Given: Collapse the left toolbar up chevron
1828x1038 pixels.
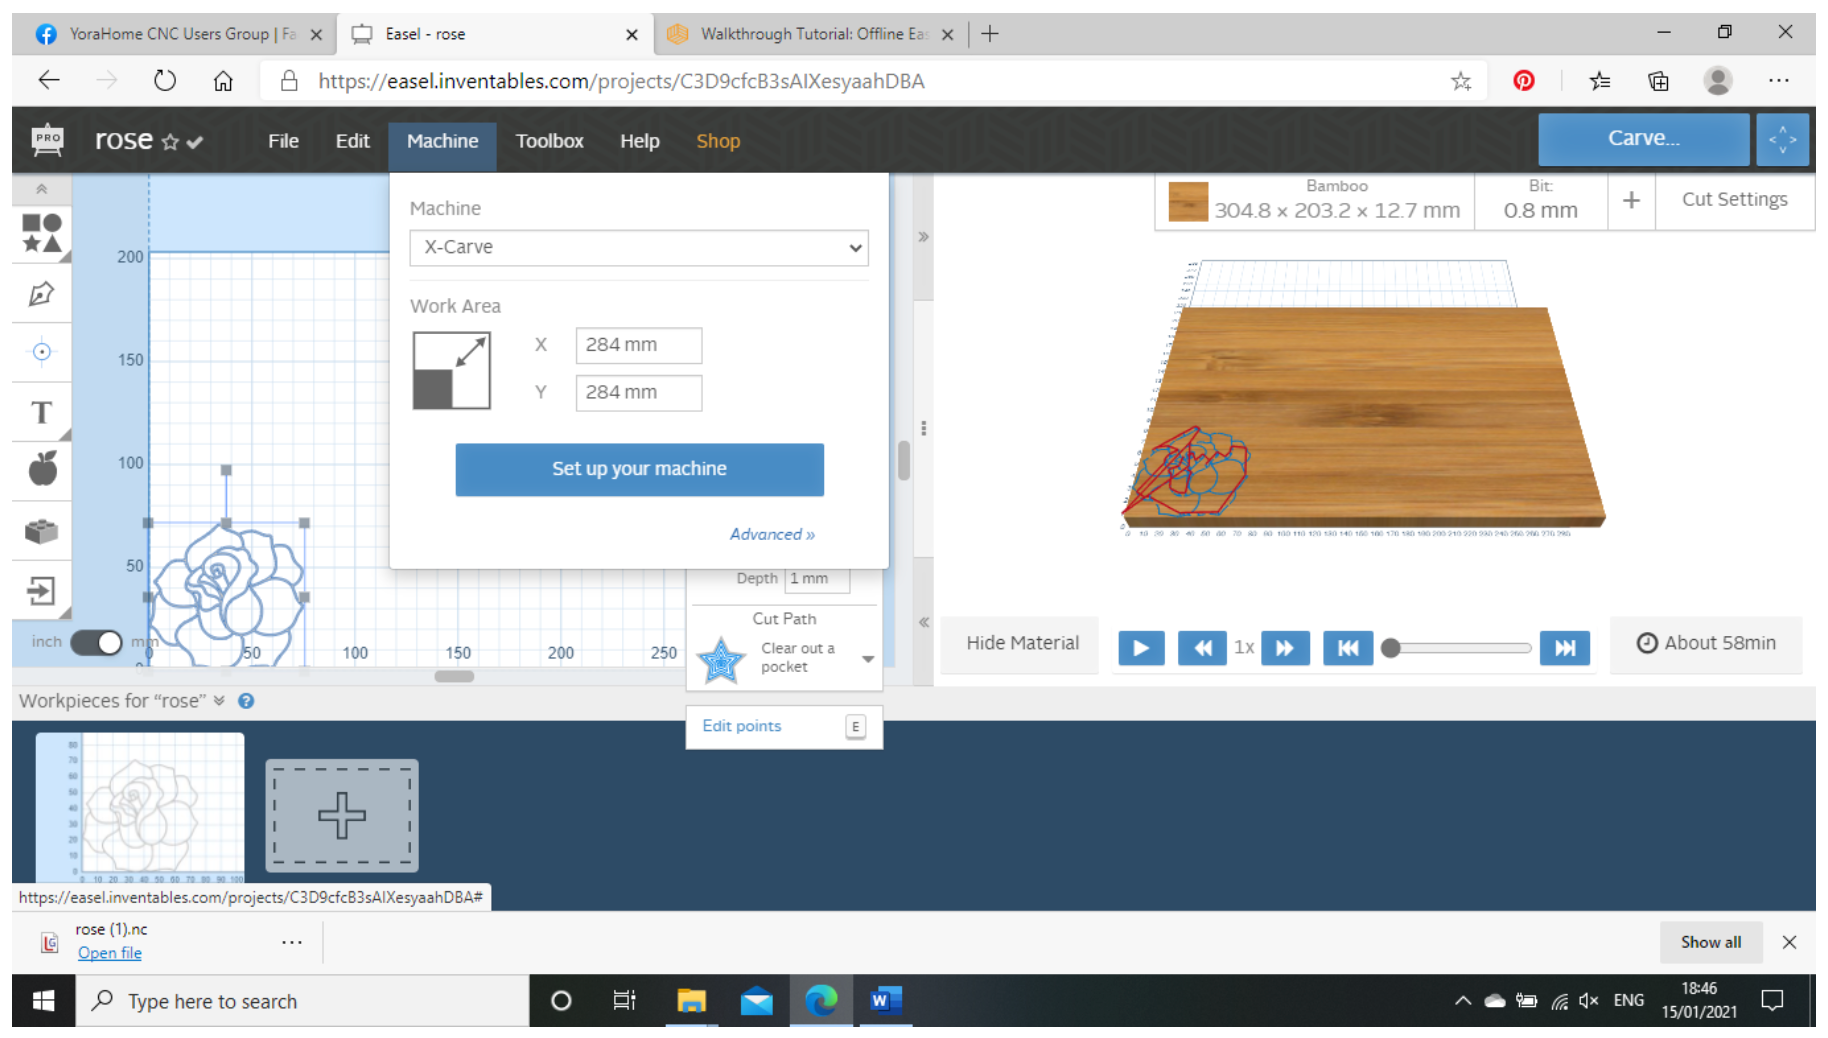Looking at the screenshot, I should [41, 189].
